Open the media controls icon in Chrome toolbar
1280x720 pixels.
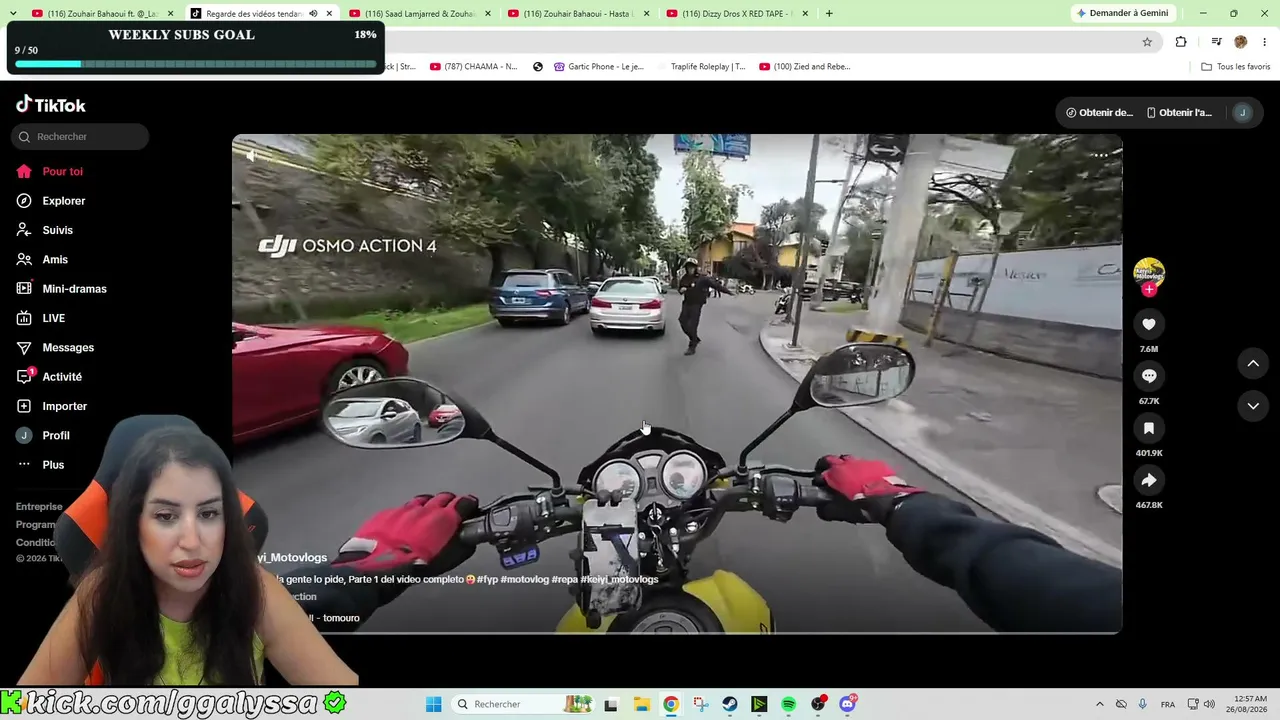[x=1216, y=42]
